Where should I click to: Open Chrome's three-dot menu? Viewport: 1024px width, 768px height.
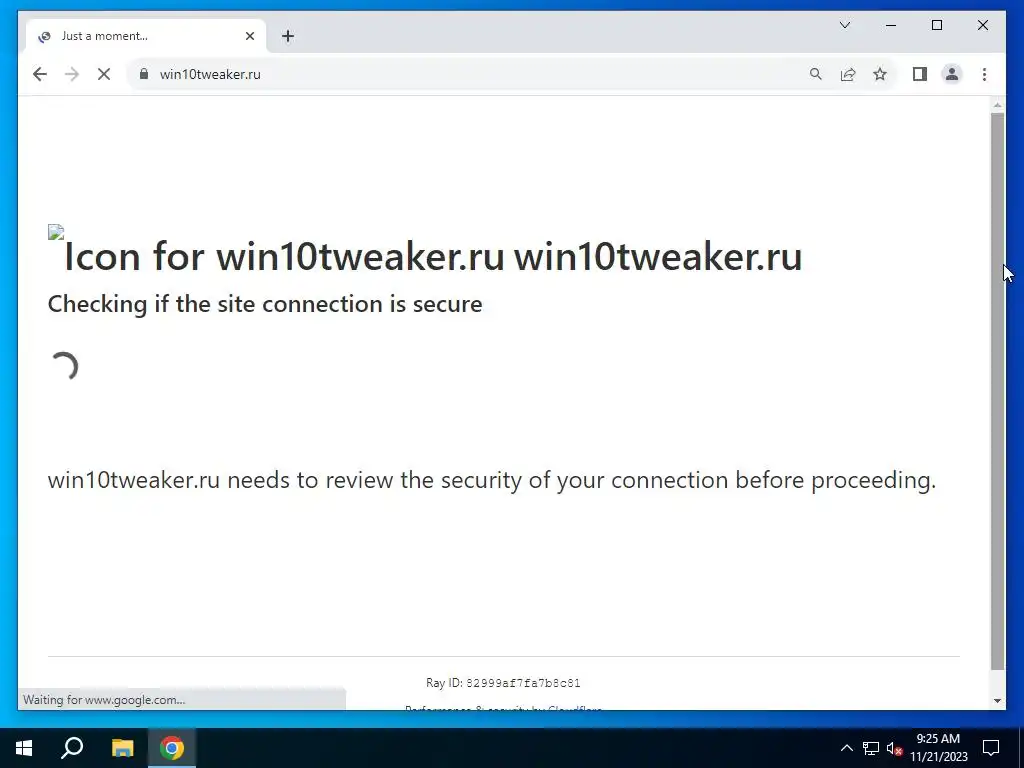click(x=984, y=74)
